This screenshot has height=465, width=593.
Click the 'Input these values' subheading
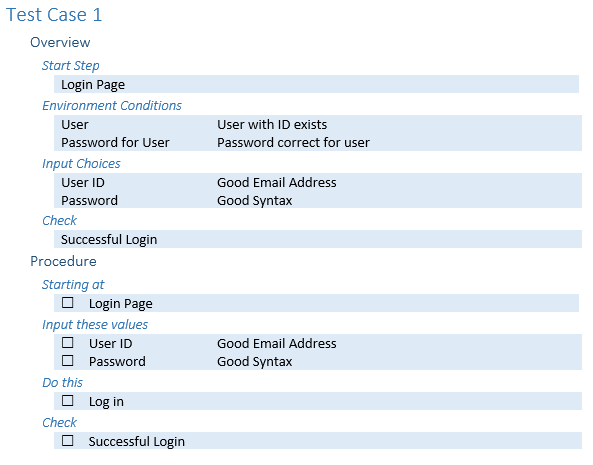click(95, 325)
